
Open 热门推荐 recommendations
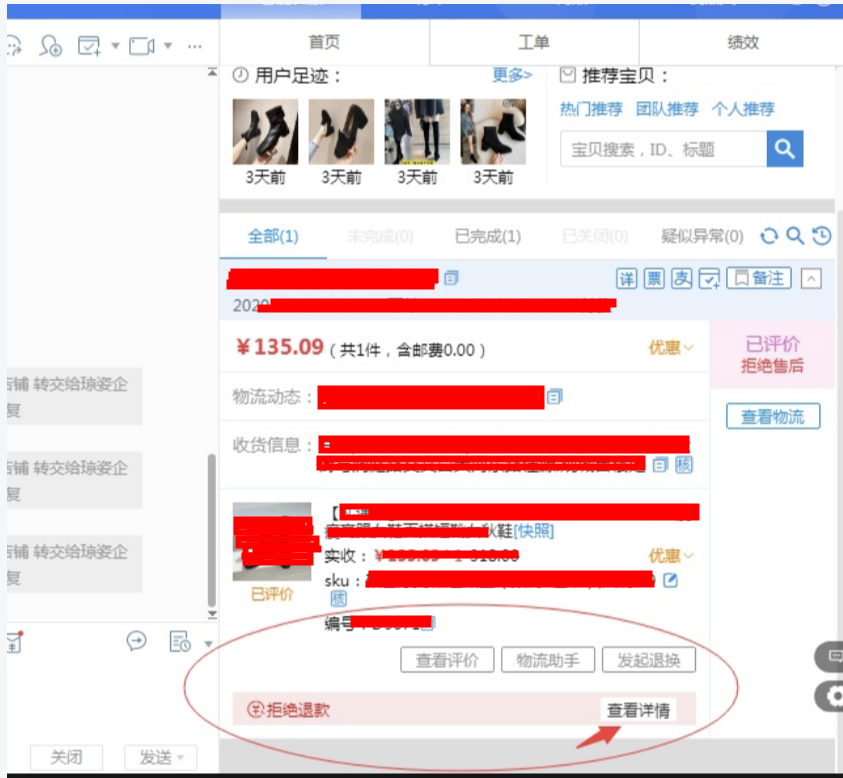click(591, 109)
